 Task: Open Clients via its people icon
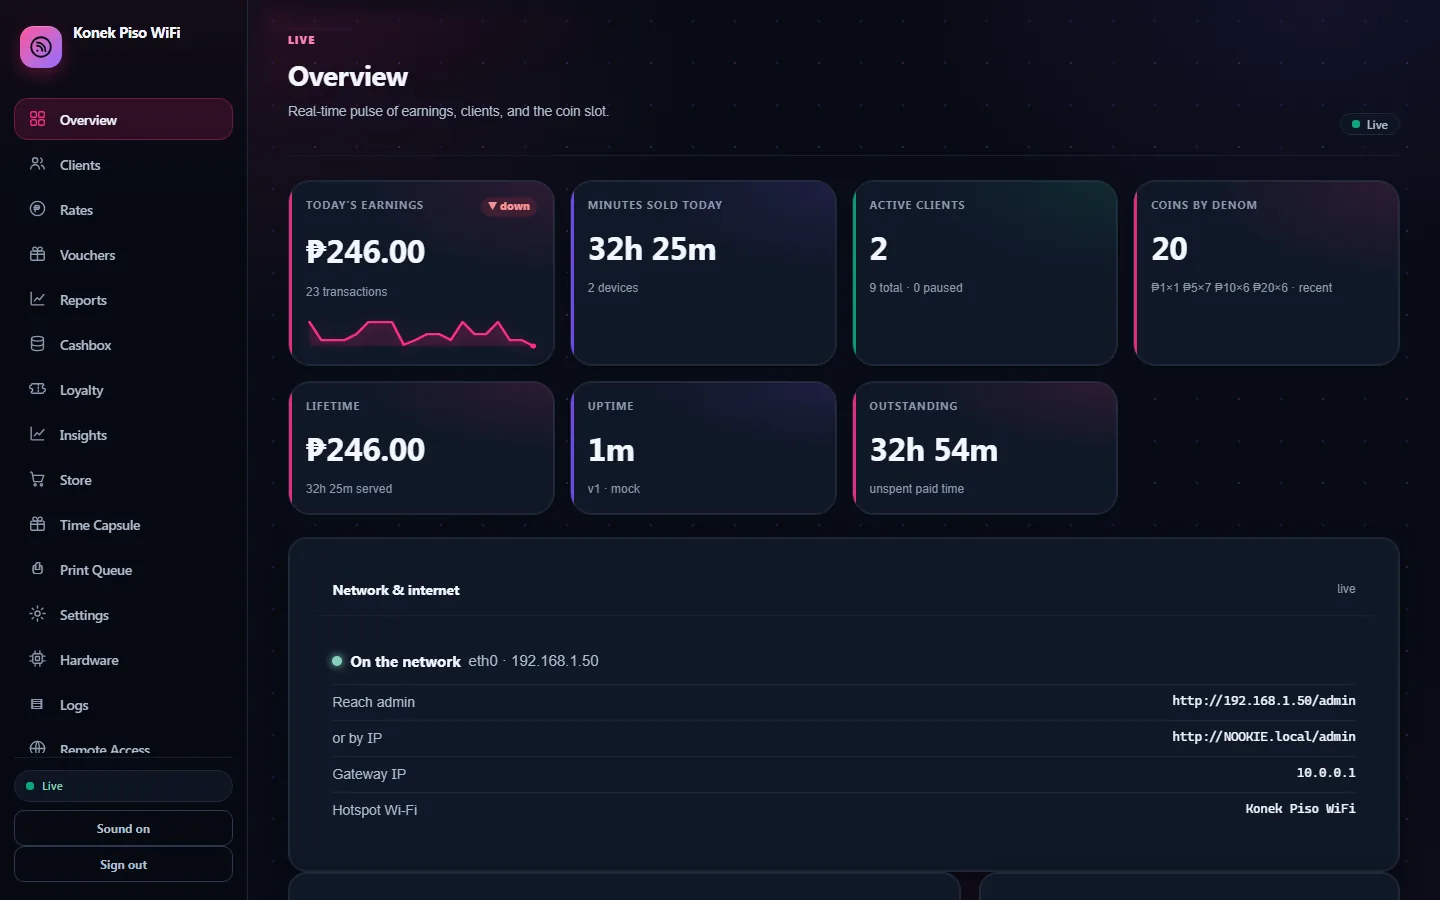[38, 164]
